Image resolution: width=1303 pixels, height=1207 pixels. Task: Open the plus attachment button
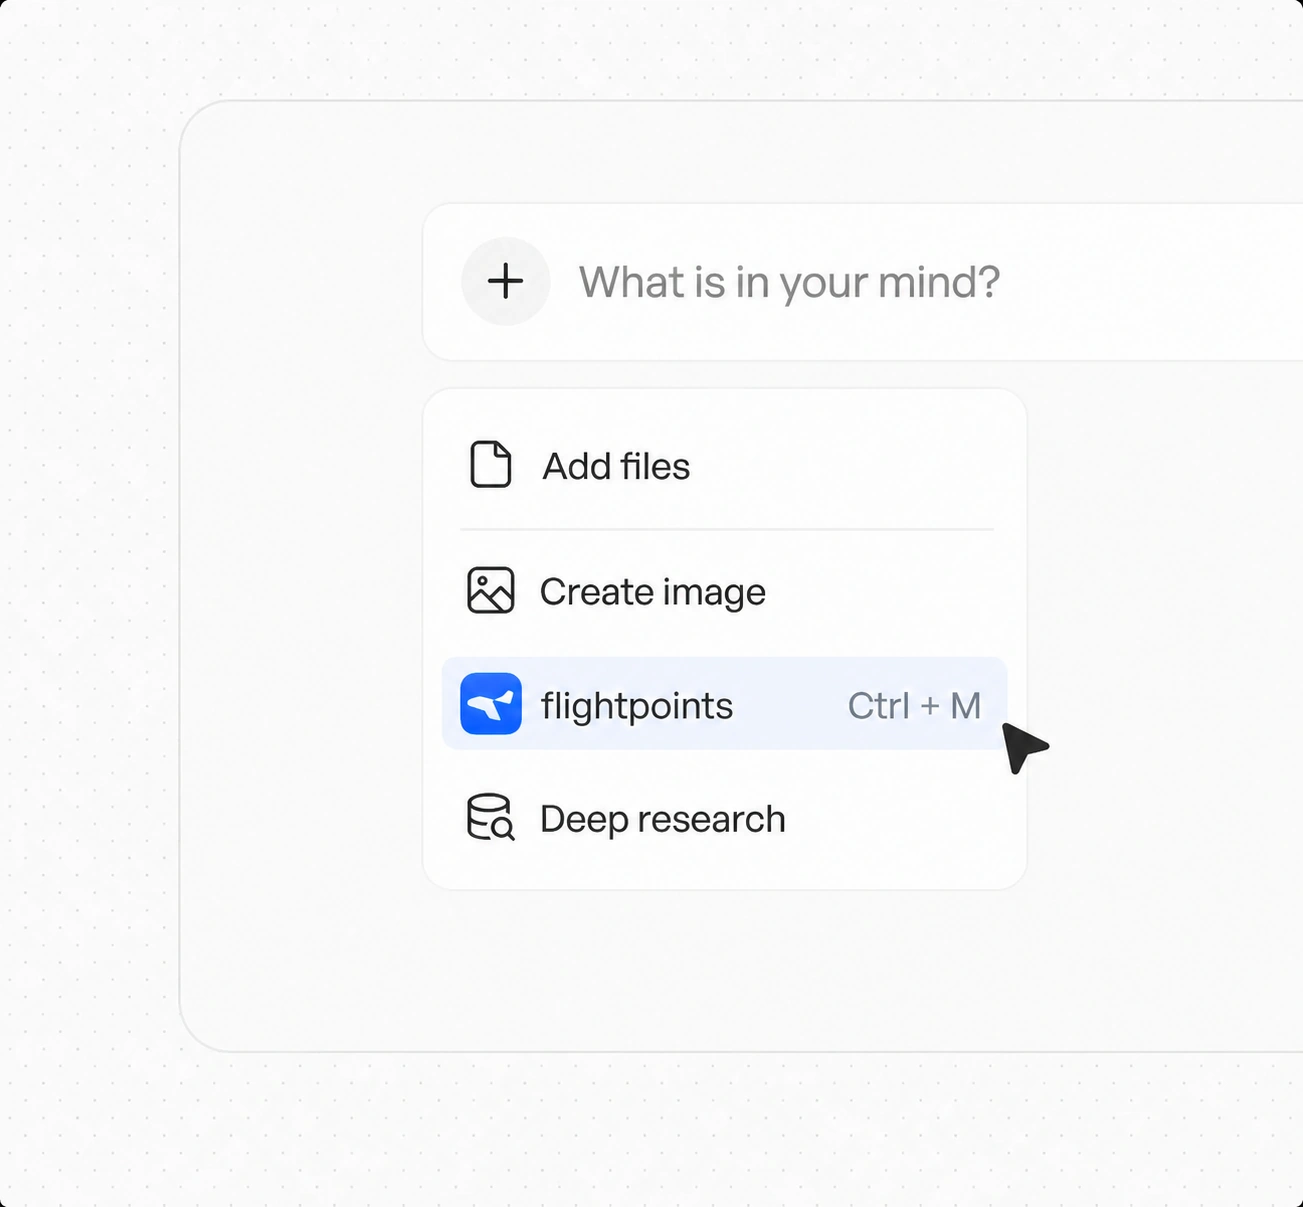point(505,281)
